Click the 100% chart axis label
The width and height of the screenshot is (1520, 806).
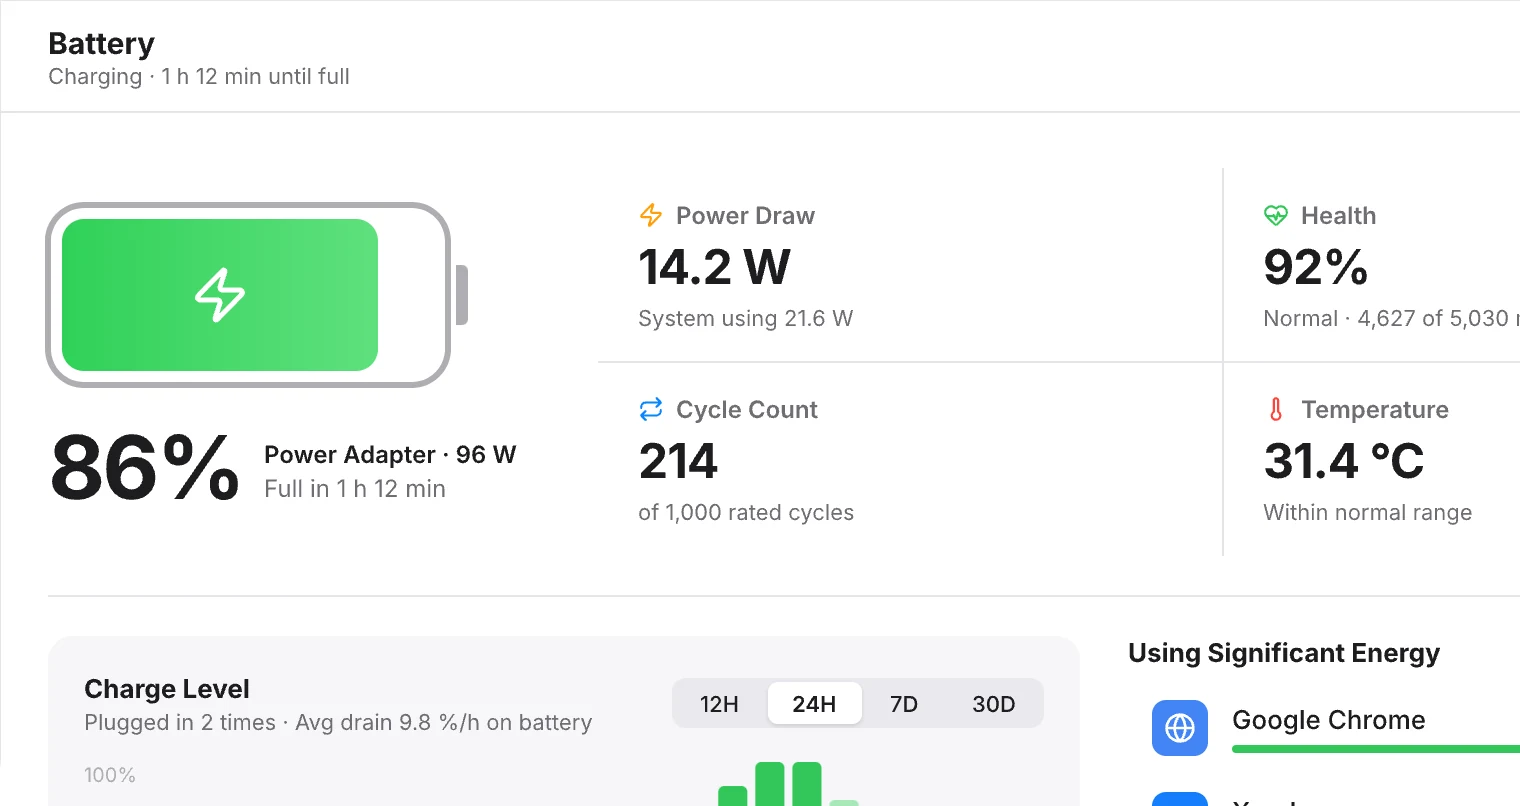[x=109, y=775]
